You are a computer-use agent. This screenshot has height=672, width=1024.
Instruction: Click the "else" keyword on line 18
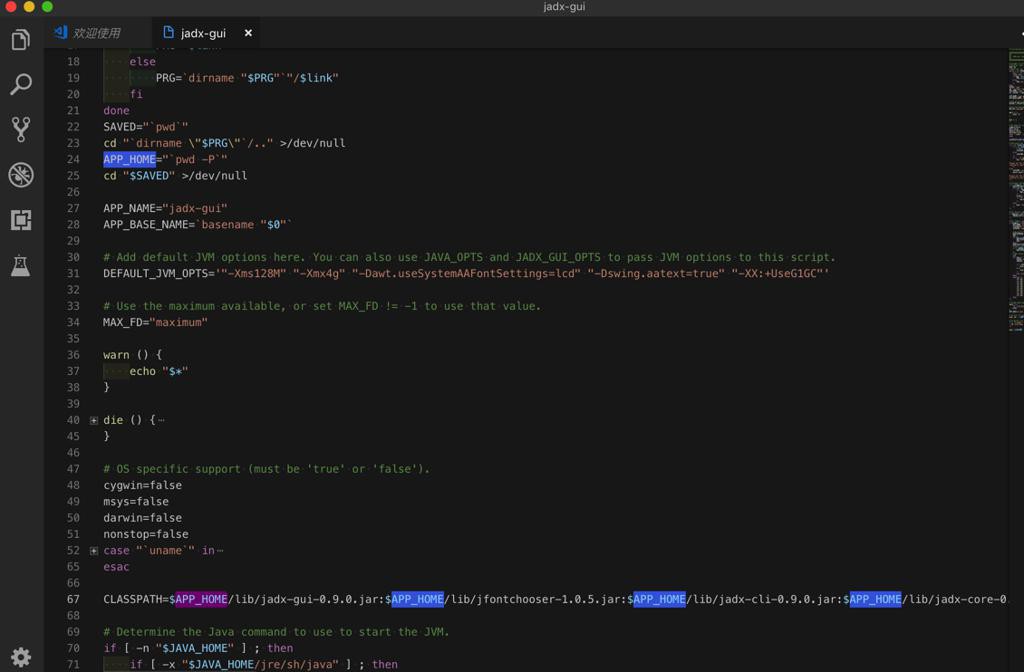(x=142, y=61)
